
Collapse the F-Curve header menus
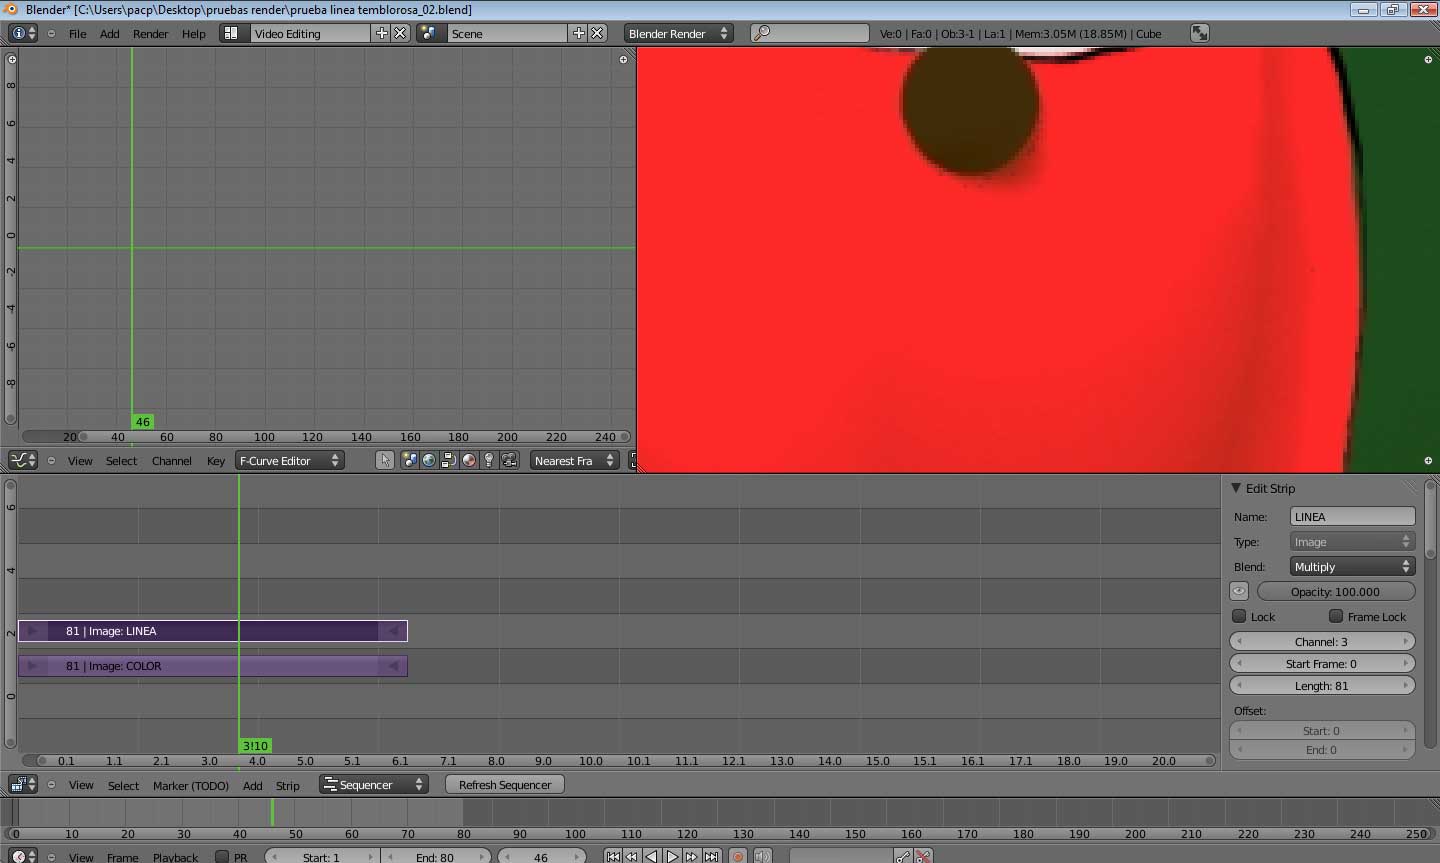pos(51,460)
